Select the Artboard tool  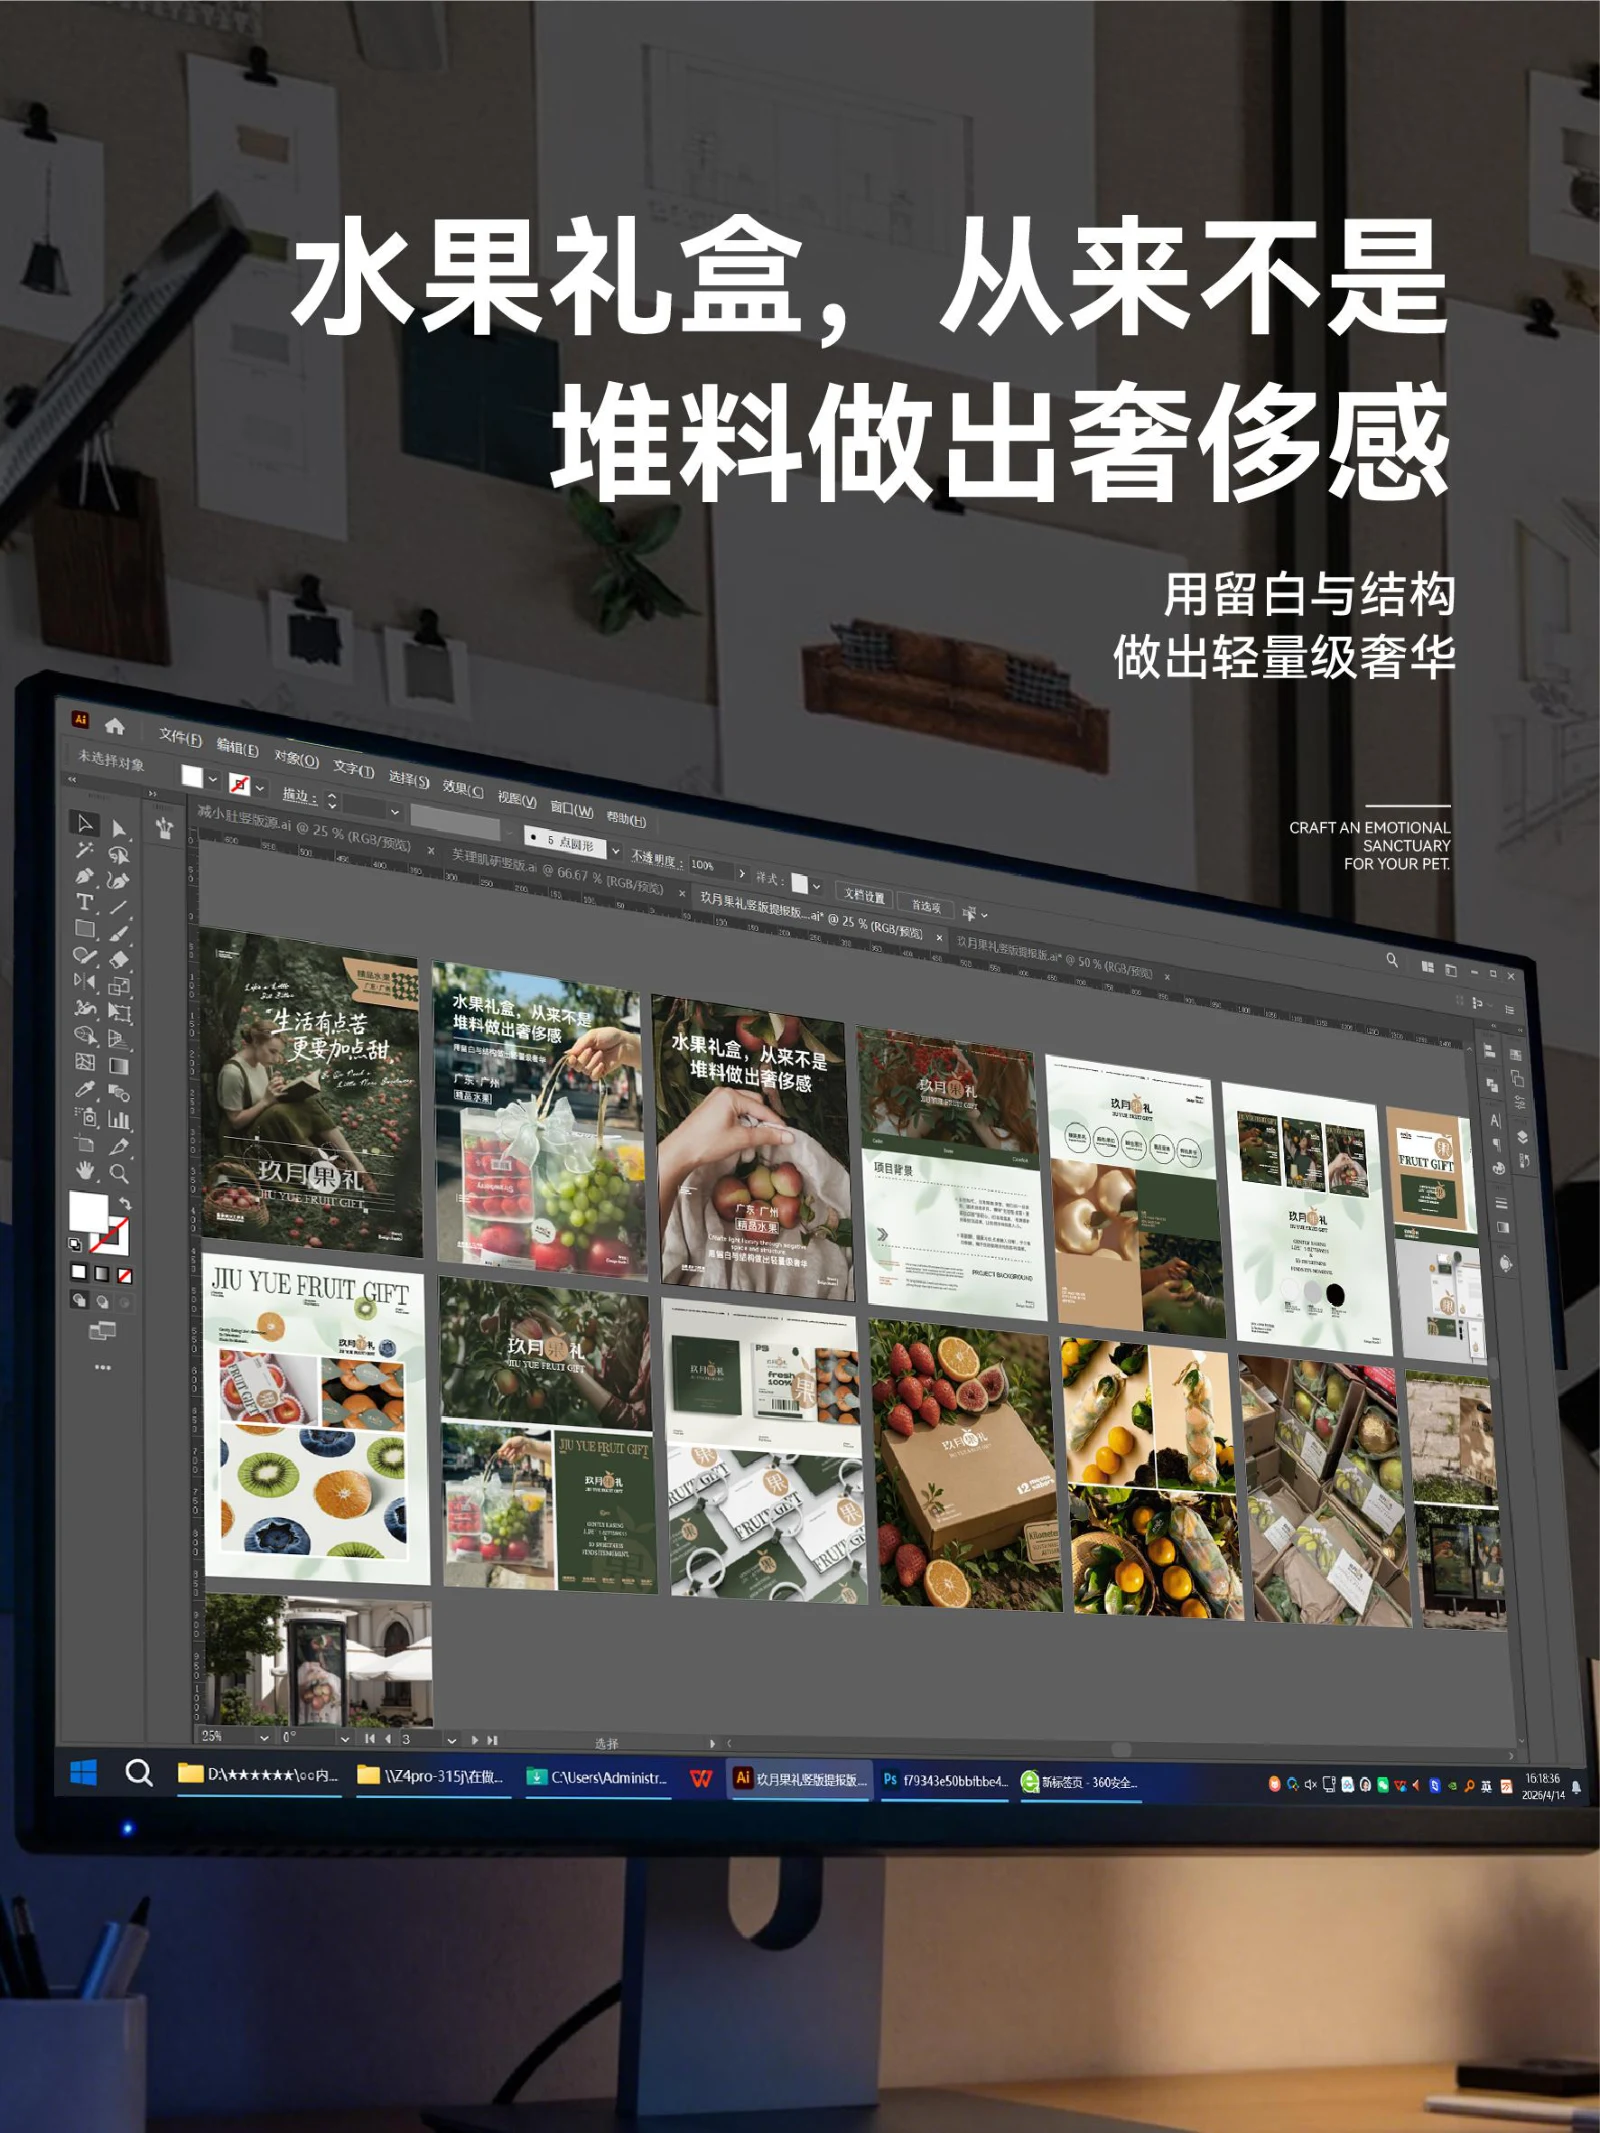click(85, 1143)
